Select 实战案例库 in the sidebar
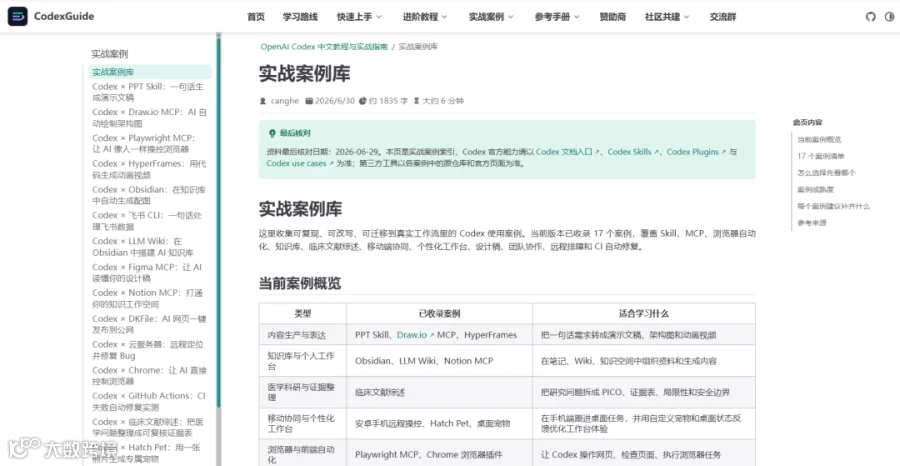The image size is (900, 466). click(150, 72)
